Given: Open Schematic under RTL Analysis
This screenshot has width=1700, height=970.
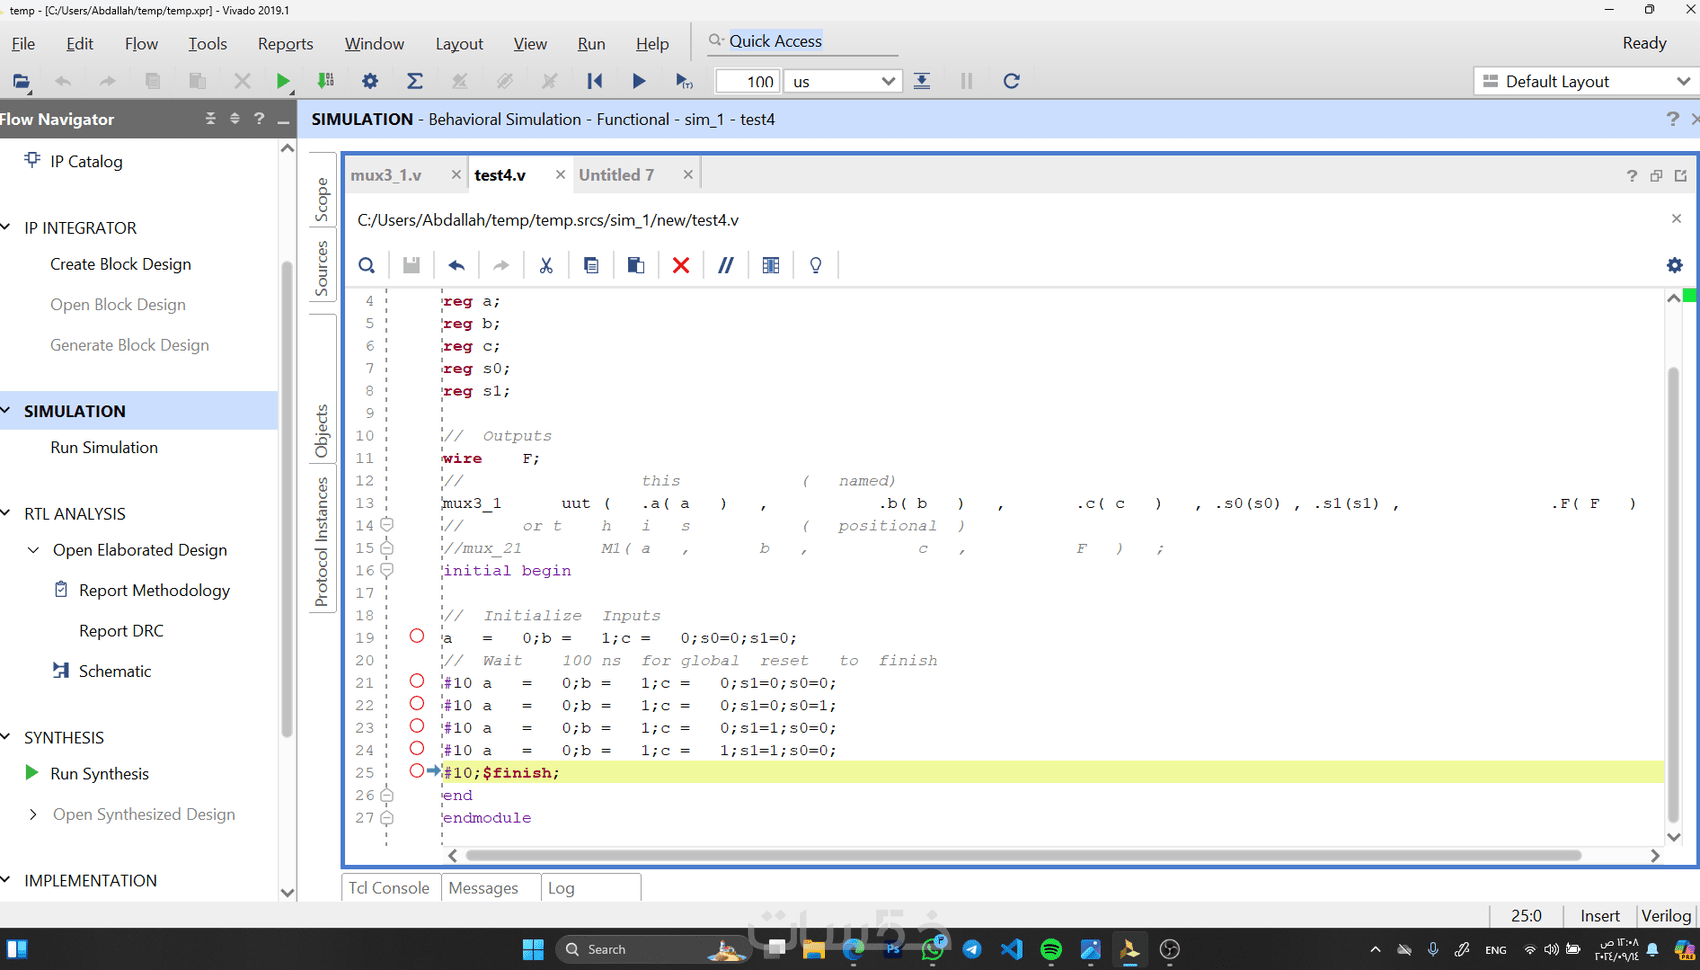Looking at the screenshot, I should click(x=114, y=671).
